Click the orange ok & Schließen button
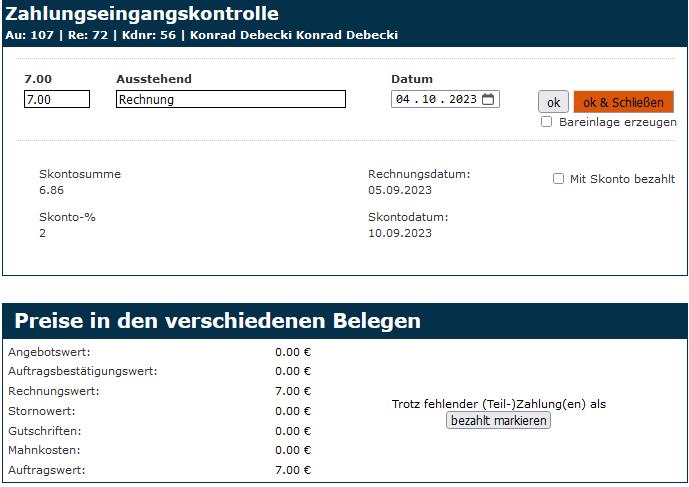The image size is (689, 487). (623, 102)
